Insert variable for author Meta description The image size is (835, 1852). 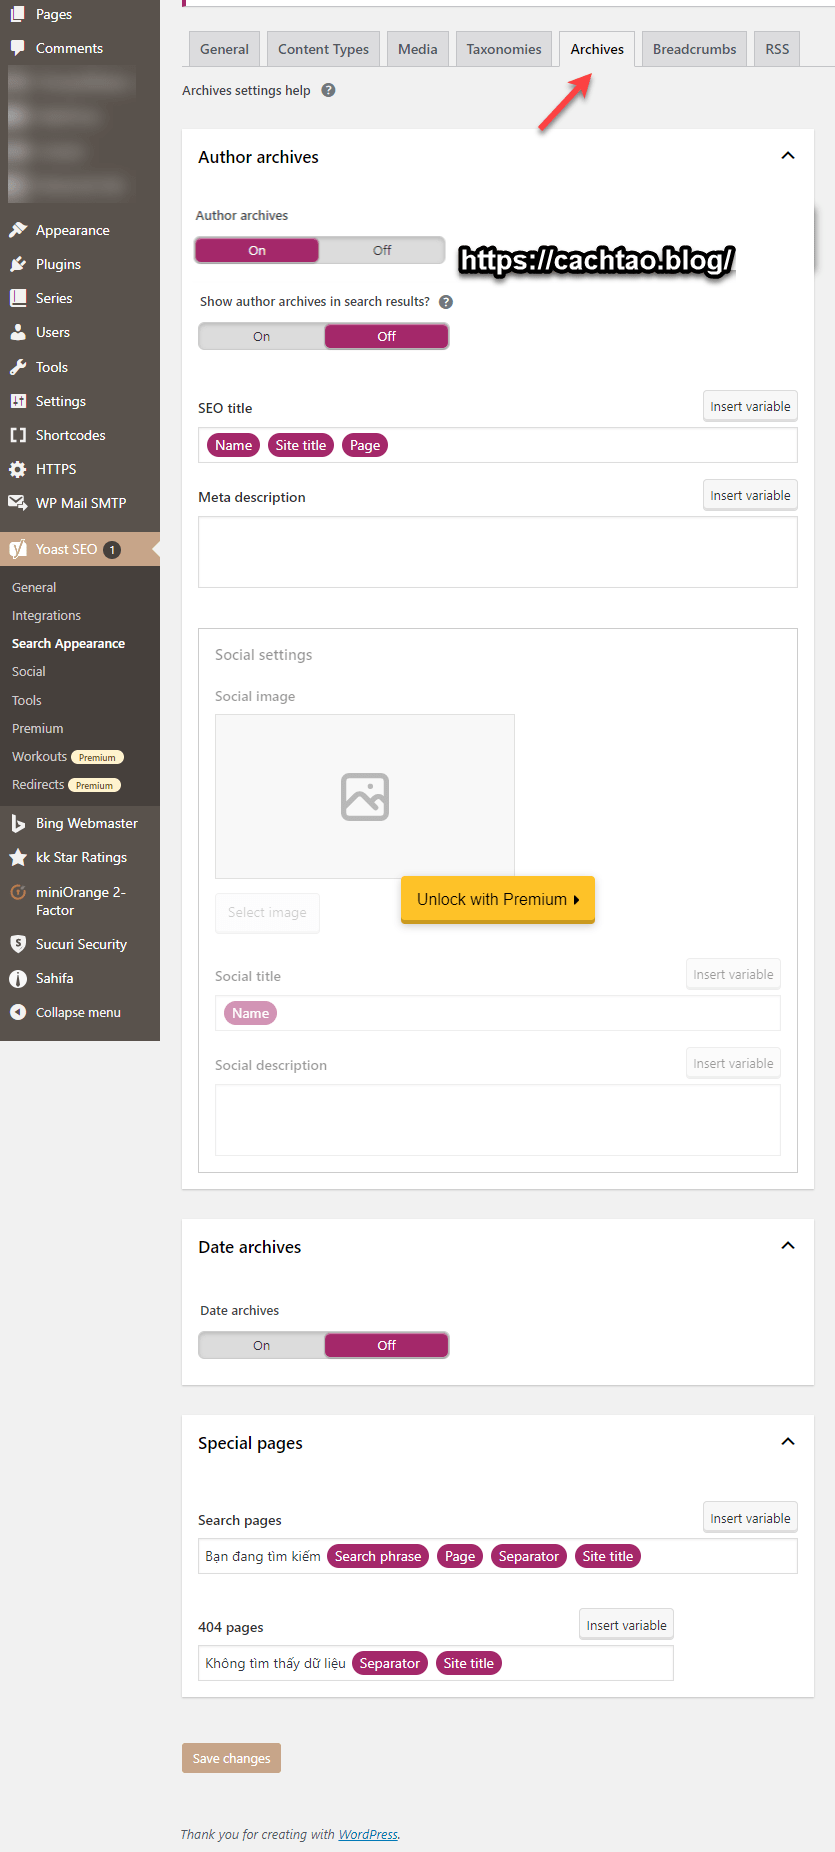tap(750, 495)
